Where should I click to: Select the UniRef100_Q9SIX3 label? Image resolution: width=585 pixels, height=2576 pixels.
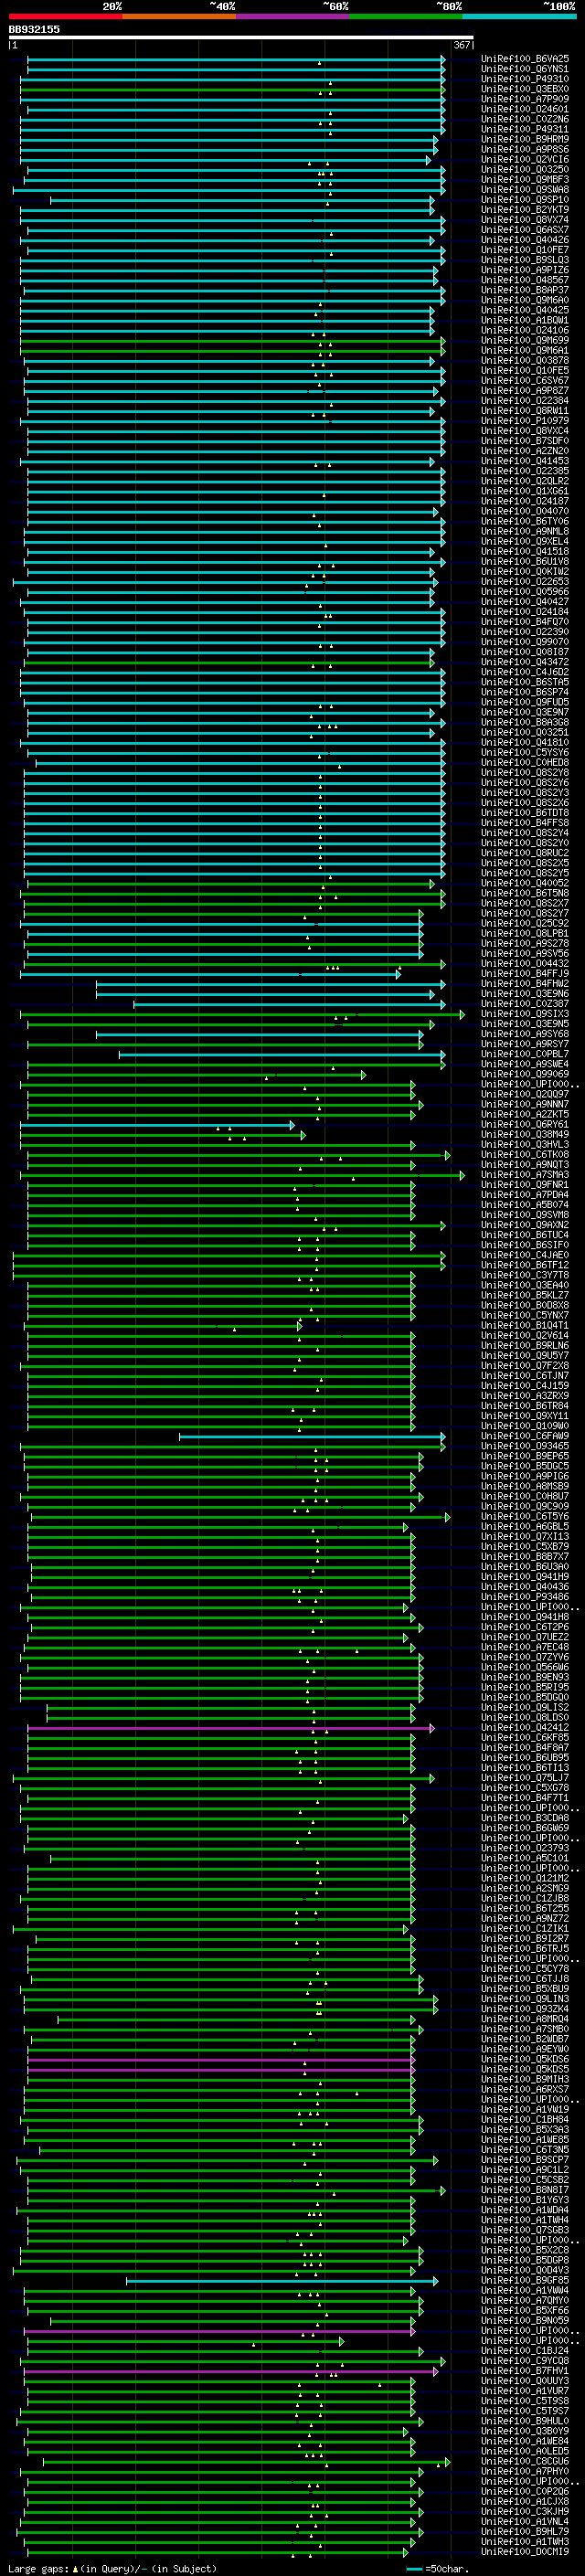pos(525,1014)
